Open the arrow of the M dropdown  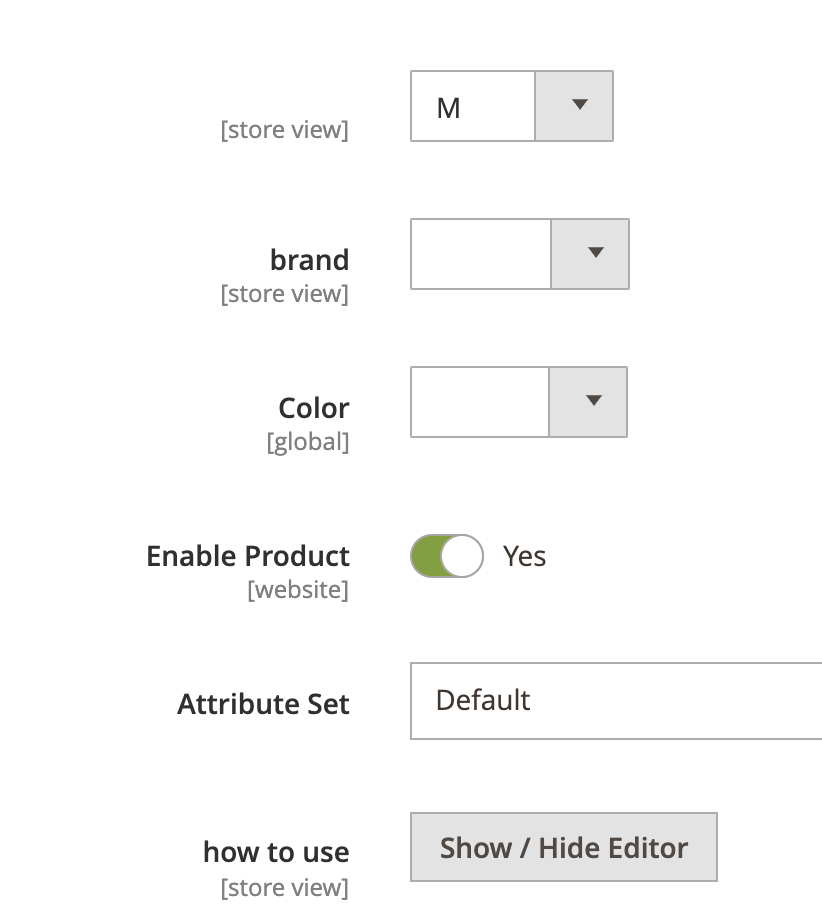coord(574,106)
